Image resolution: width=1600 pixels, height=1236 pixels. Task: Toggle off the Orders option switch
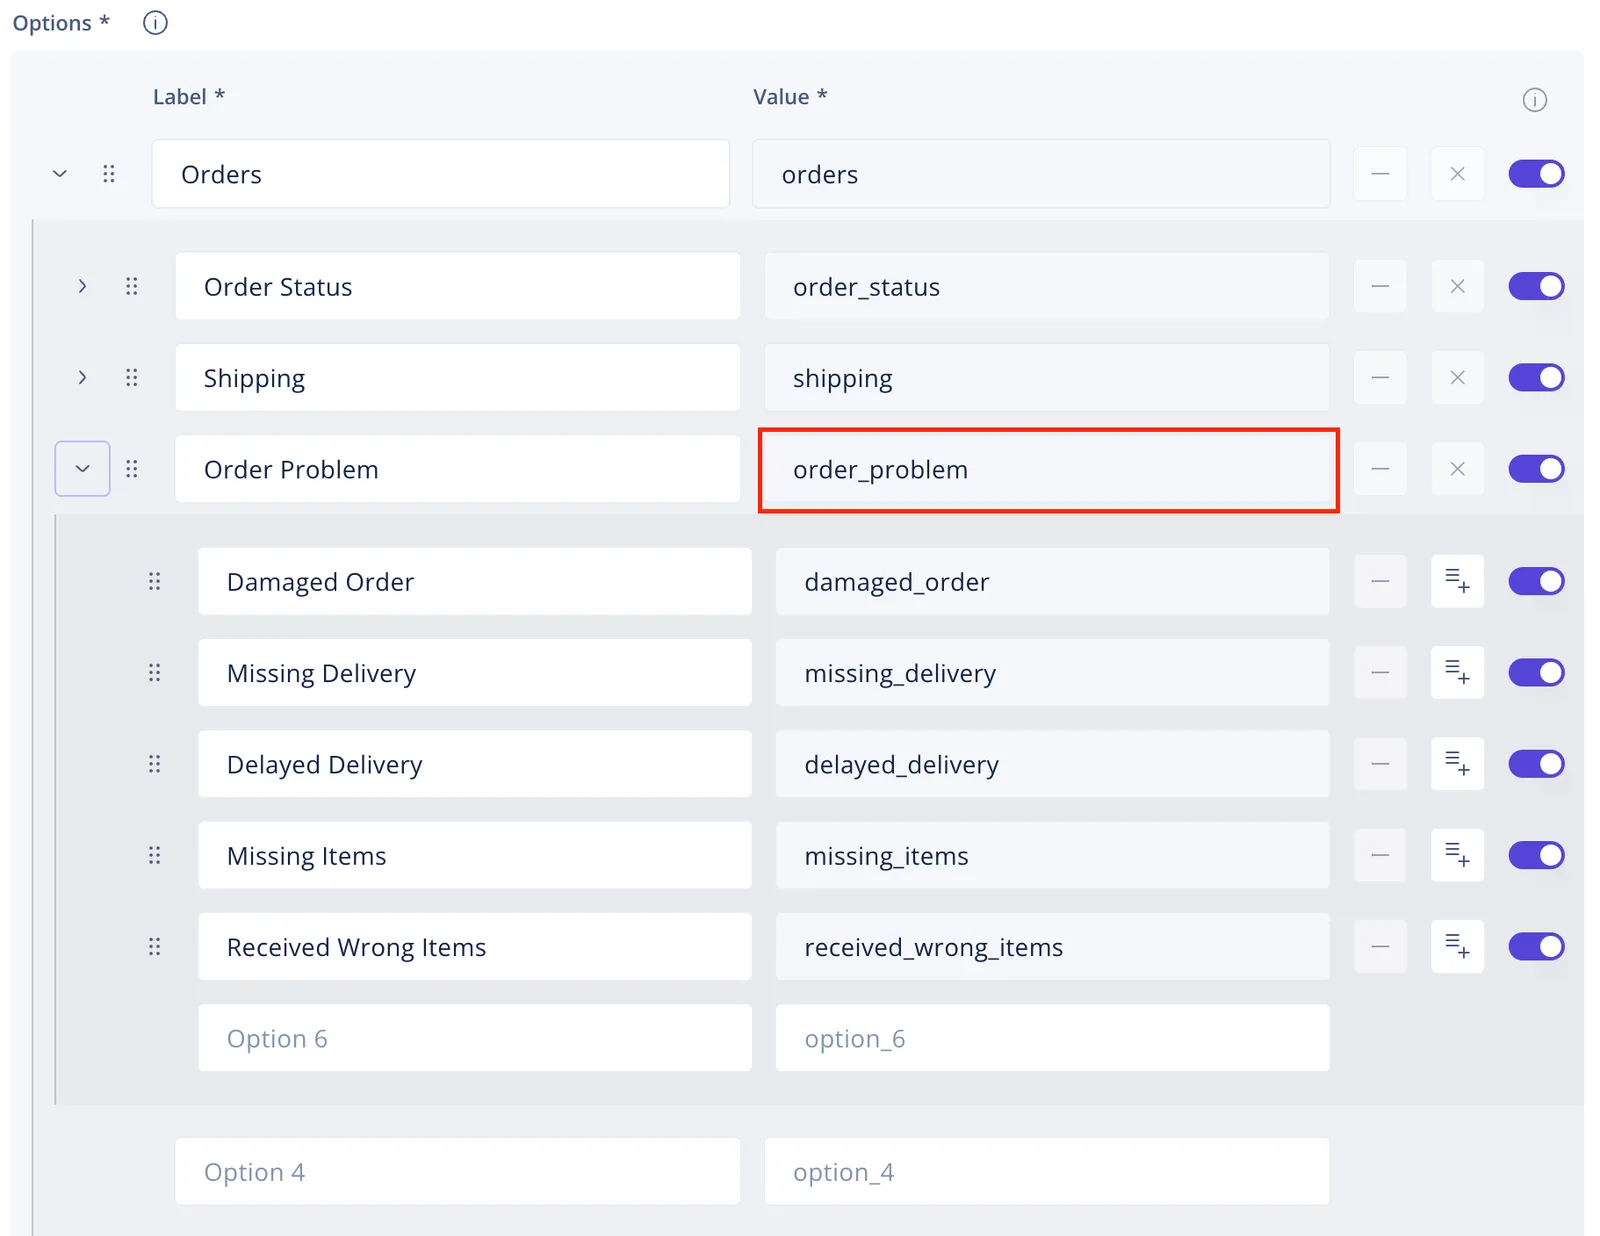pos(1536,174)
